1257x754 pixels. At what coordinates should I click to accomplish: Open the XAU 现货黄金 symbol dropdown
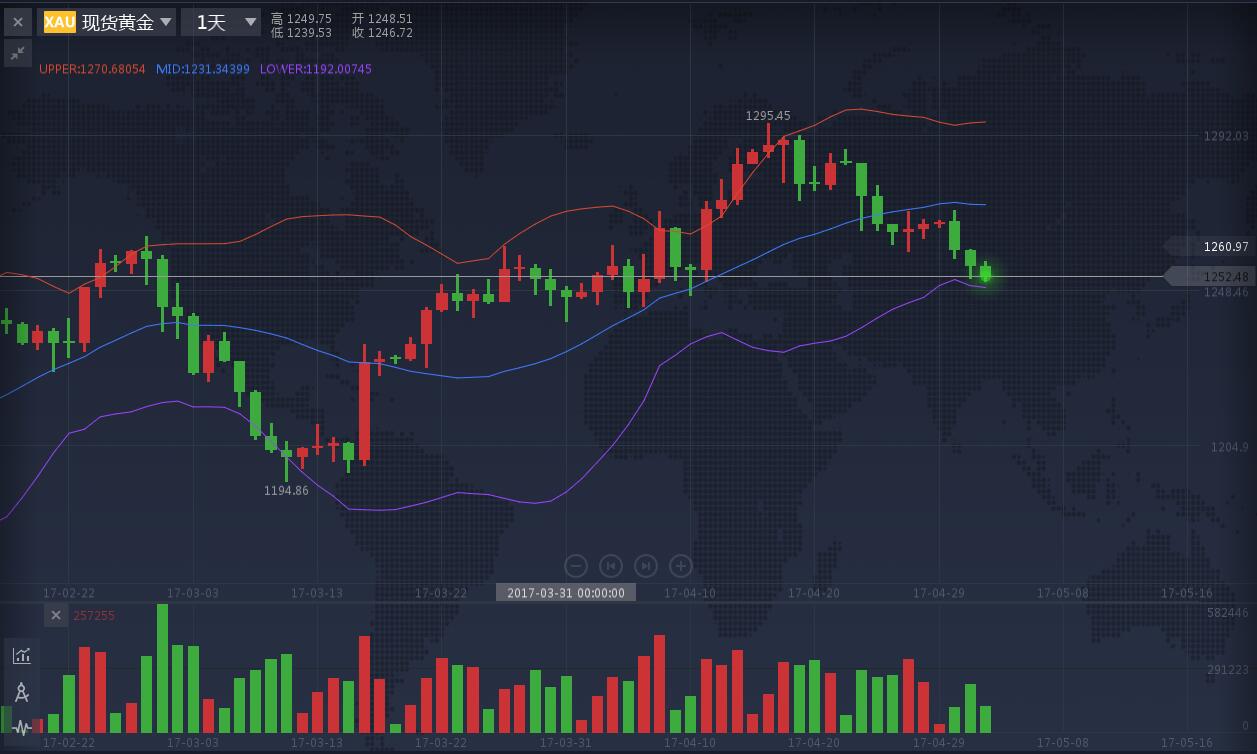coord(108,22)
